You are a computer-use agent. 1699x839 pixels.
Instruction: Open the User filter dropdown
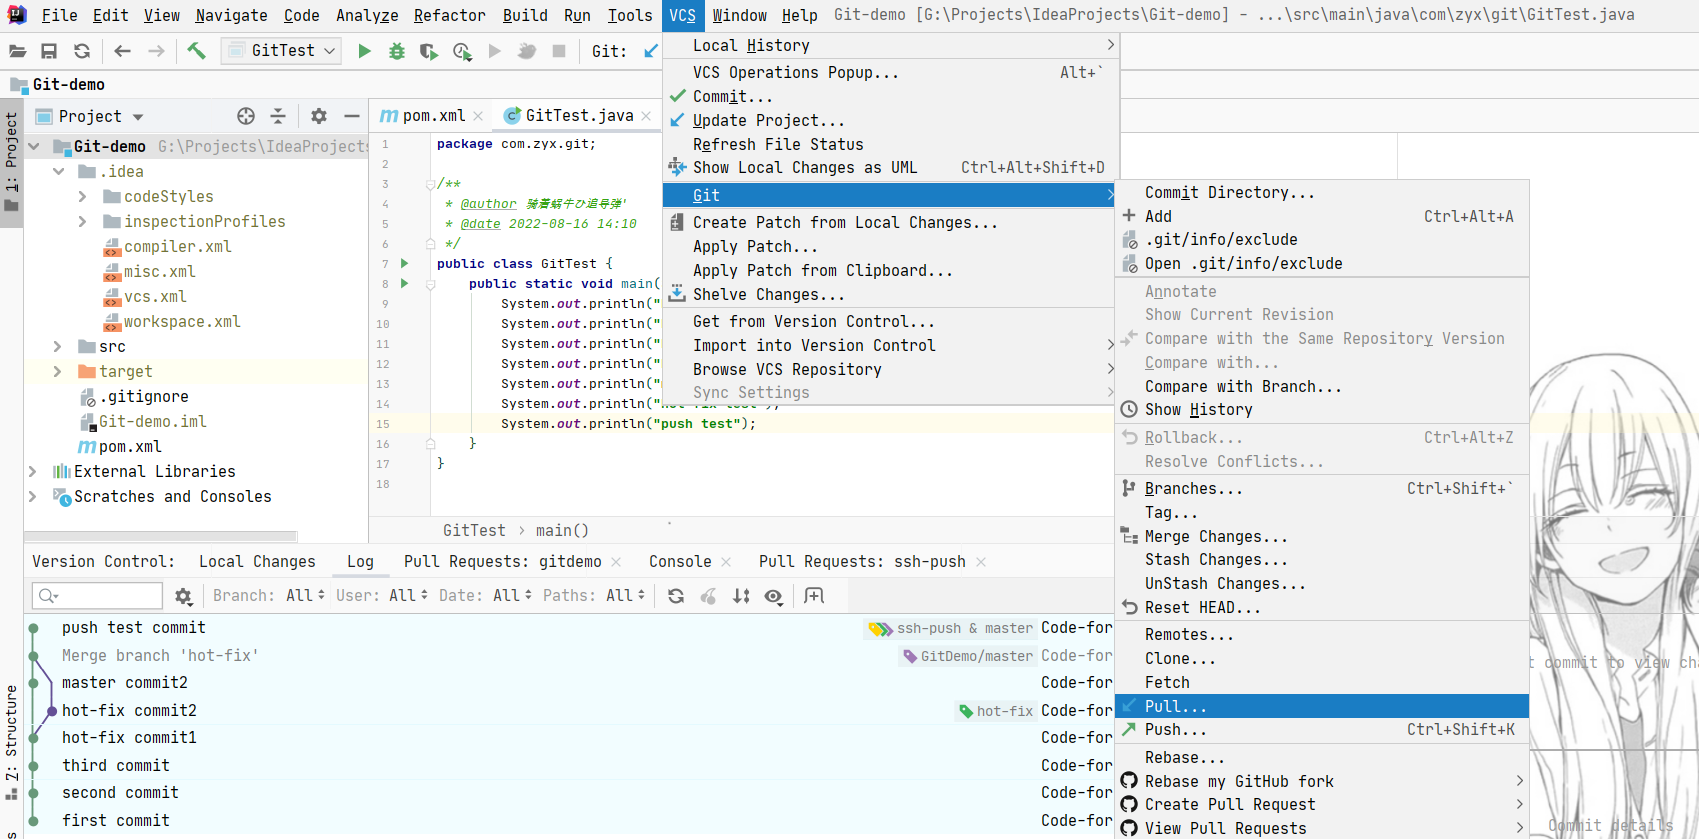382,596
